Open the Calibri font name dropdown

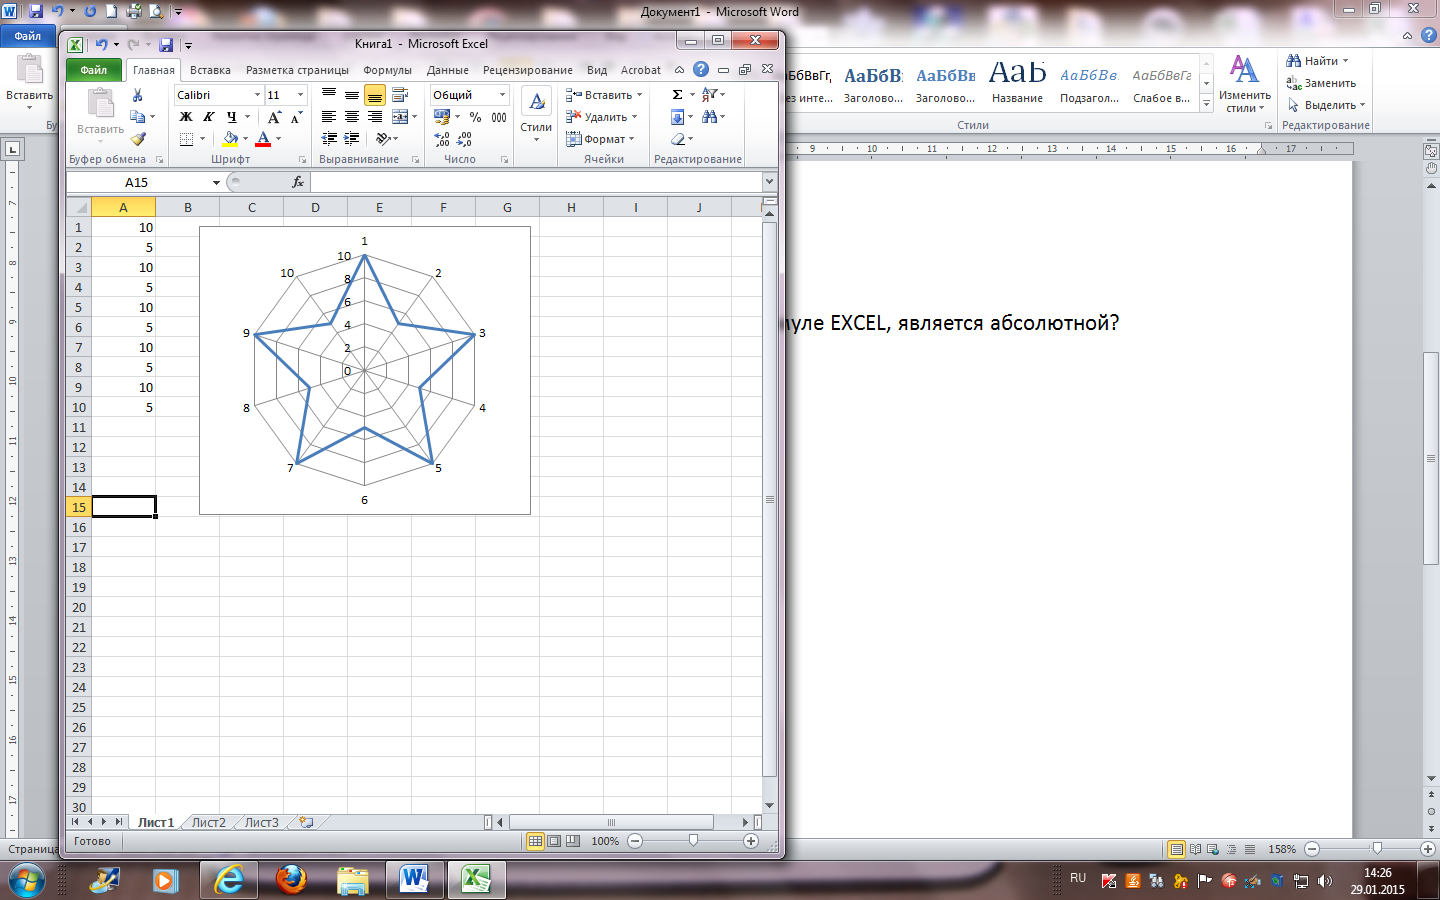tap(257, 95)
